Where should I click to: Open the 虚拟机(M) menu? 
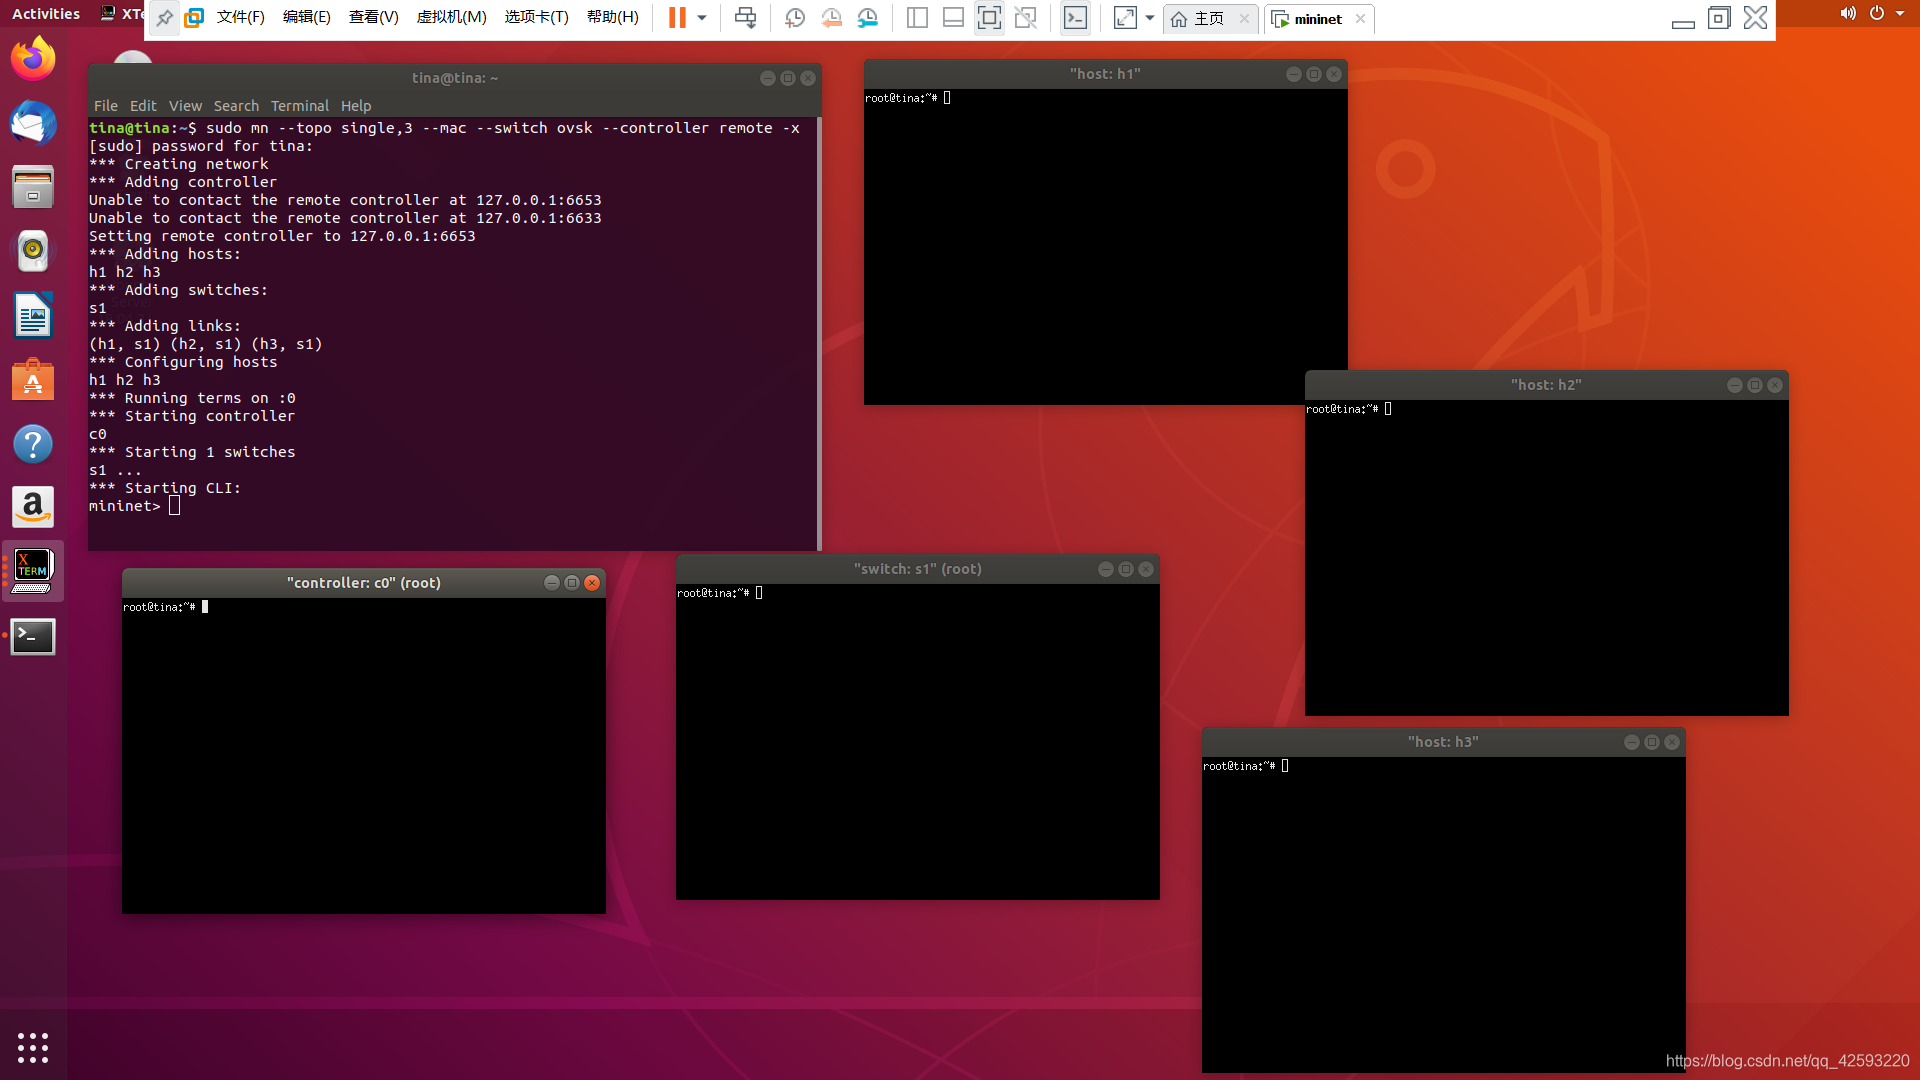451,18
